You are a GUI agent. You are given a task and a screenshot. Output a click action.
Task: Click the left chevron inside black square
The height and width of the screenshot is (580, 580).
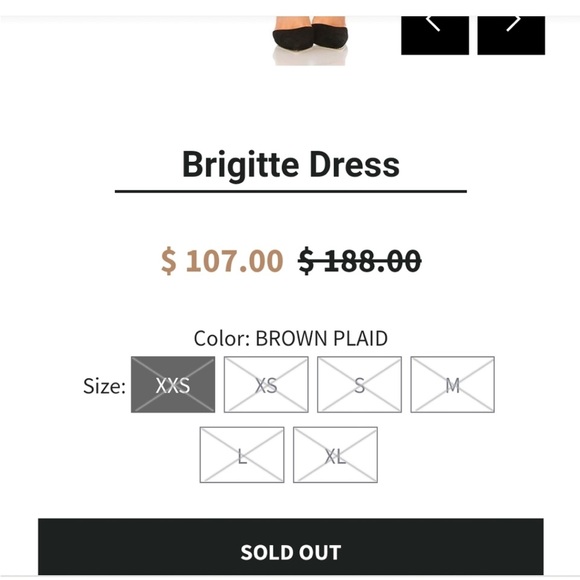coord(433,23)
